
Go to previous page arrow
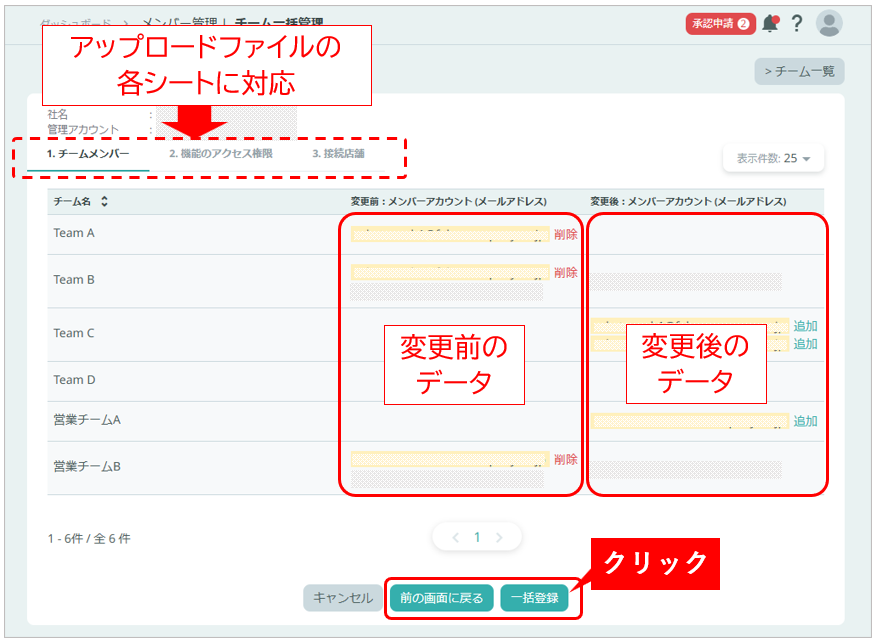point(456,538)
